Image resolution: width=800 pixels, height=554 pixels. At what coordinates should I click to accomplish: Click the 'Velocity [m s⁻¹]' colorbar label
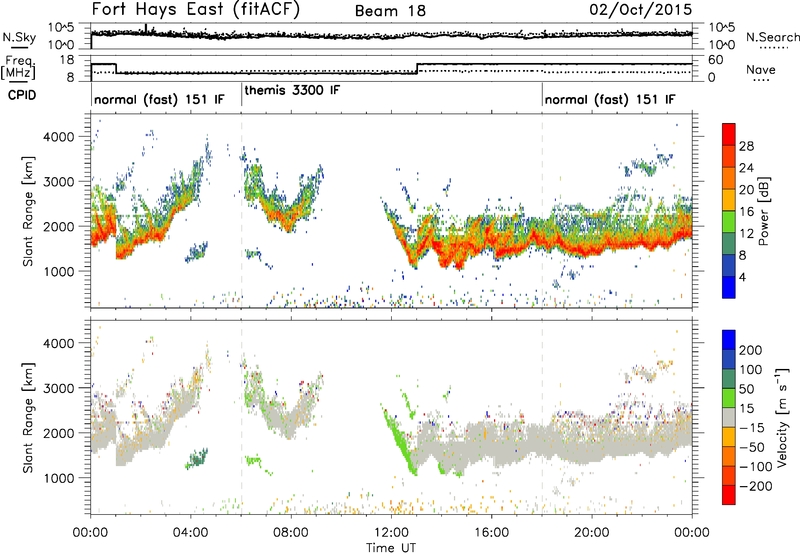(x=782, y=416)
